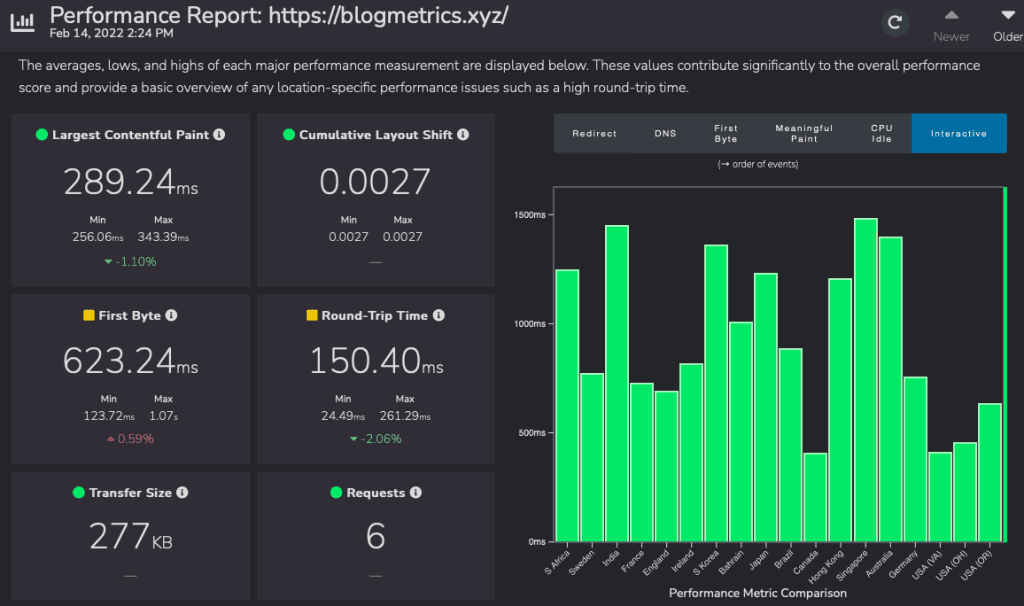Select the Interactive tab
Viewport: 1024px width, 606px height.
tap(958, 133)
